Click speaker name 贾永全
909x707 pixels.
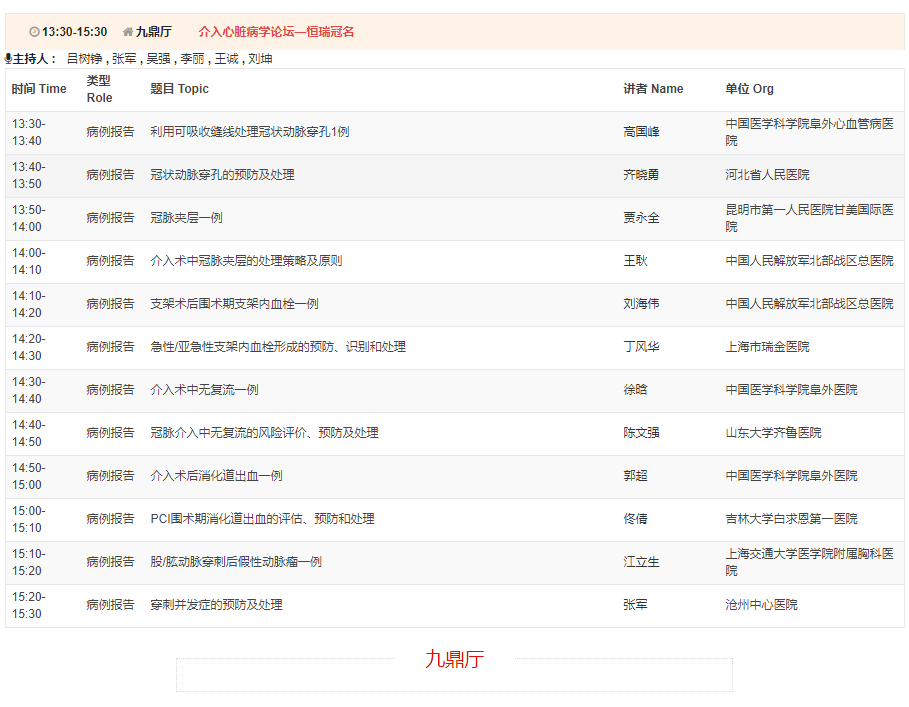pos(641,218)
